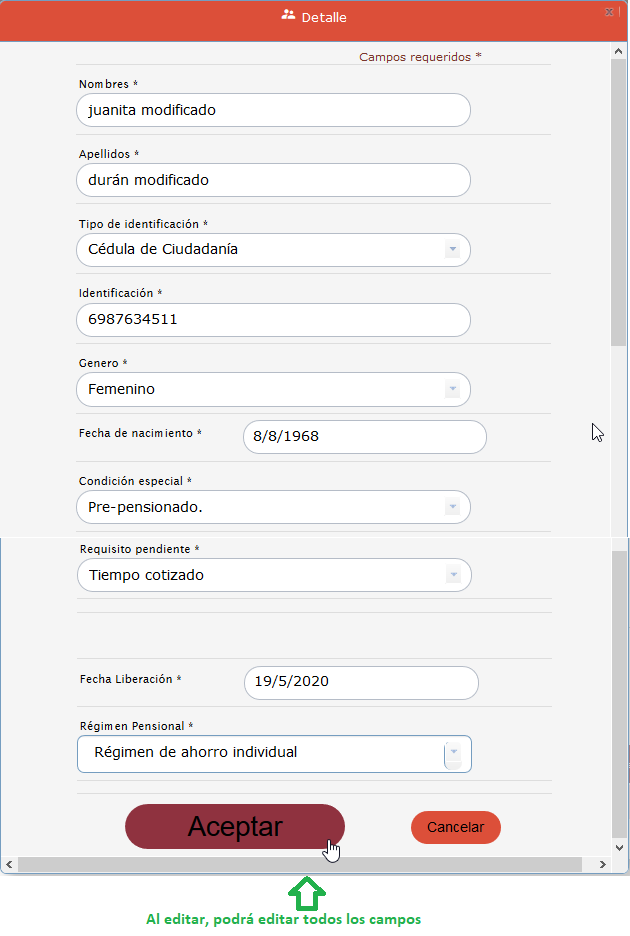The width and height of the screenshot is (630, 936).
Task: Click the Fecha Liberación date field
Action: point(361,683)
